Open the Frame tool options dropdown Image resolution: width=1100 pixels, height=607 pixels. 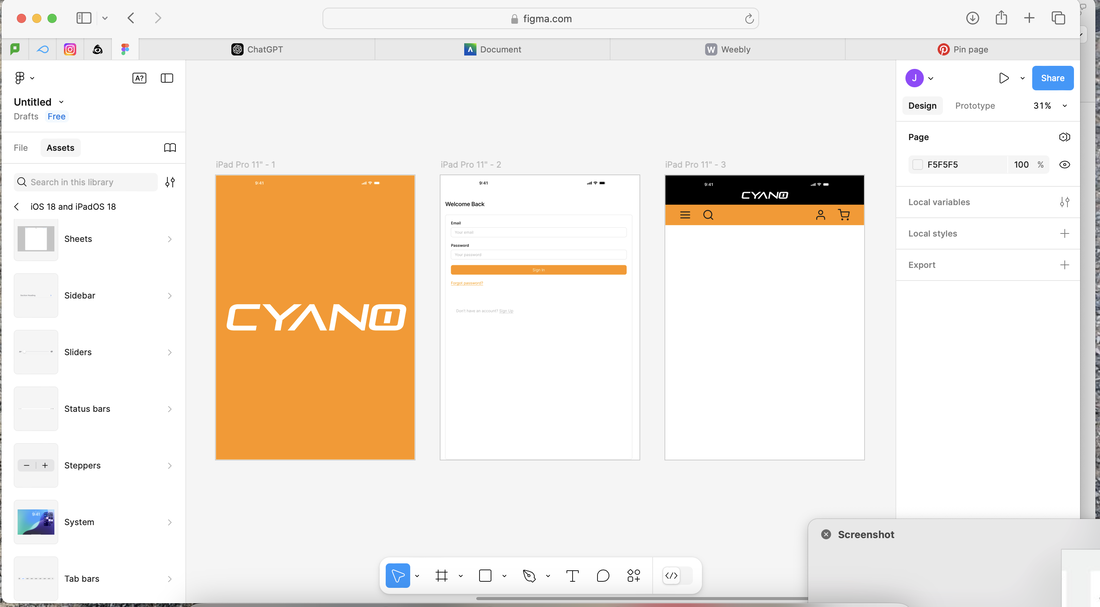(x=460, y=576)
